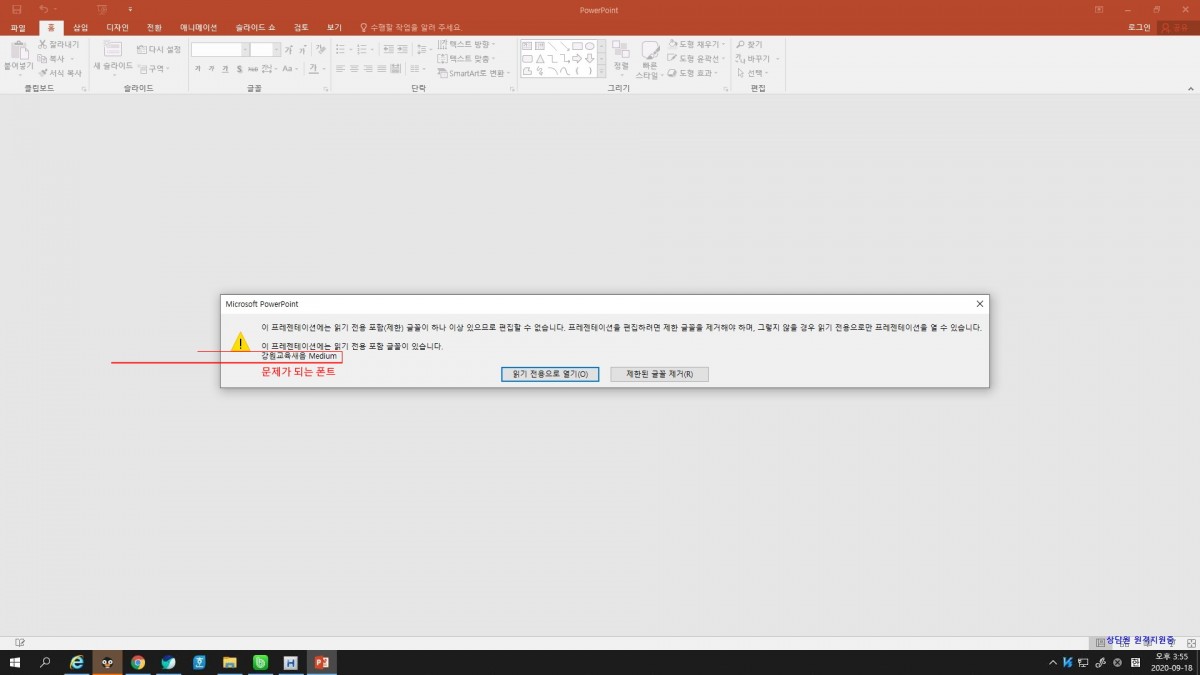This screenshot has height=675, width=1200.
Task: Open the font size combo box
Action: tap(265, 49)
